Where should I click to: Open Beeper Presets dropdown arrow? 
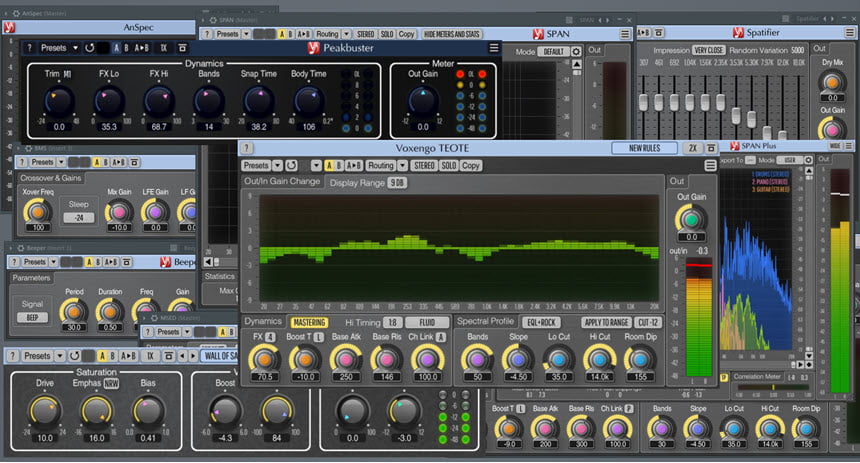coord(53,262)
